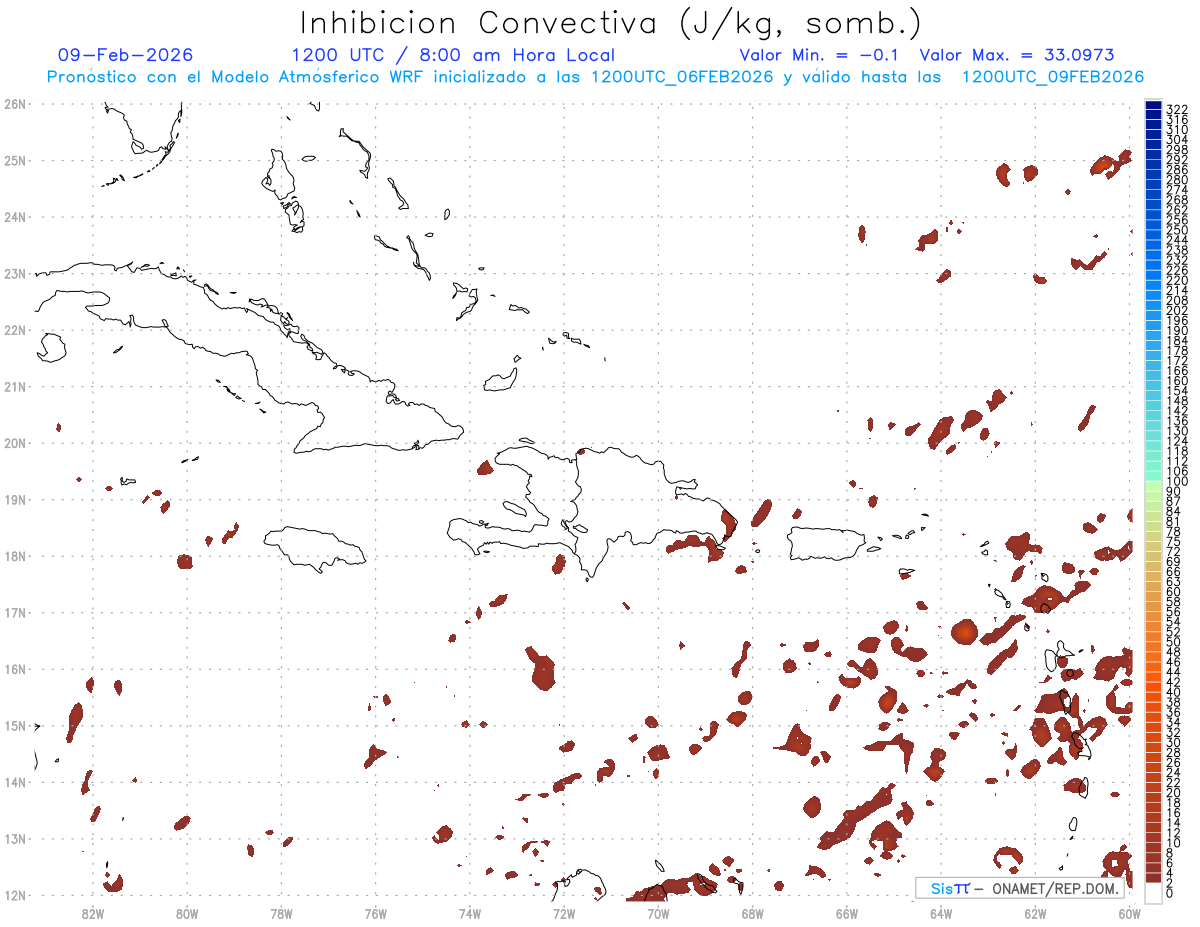Viewport: 1200px width, 927px height.
Task: Click the 22N latitude axis label
Action: click(x=15, y=330)
